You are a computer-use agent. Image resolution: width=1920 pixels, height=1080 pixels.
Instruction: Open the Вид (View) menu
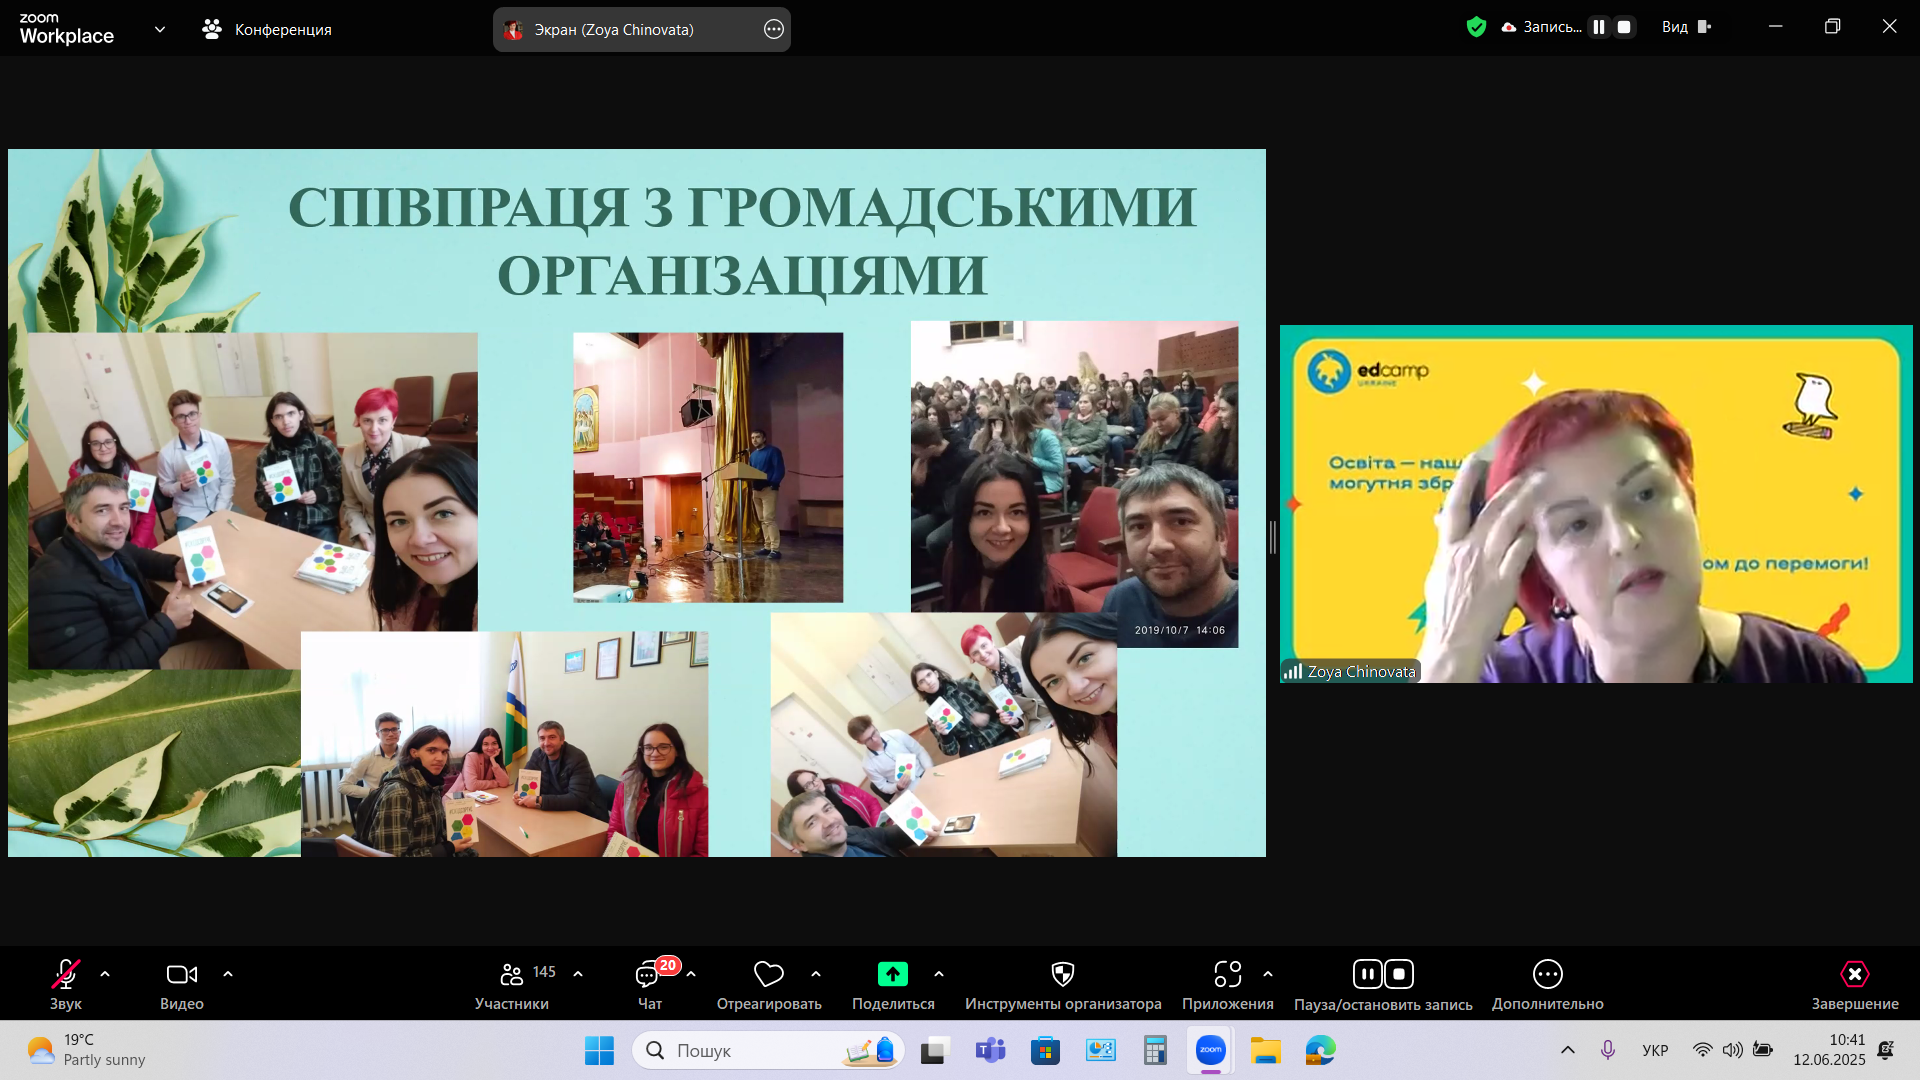pyautogui.click(x=1686, y=27)
